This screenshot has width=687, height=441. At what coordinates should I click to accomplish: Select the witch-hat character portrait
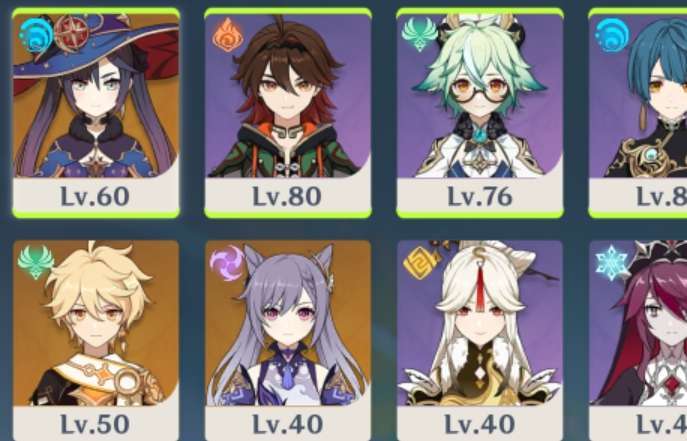tap(96, 95)
